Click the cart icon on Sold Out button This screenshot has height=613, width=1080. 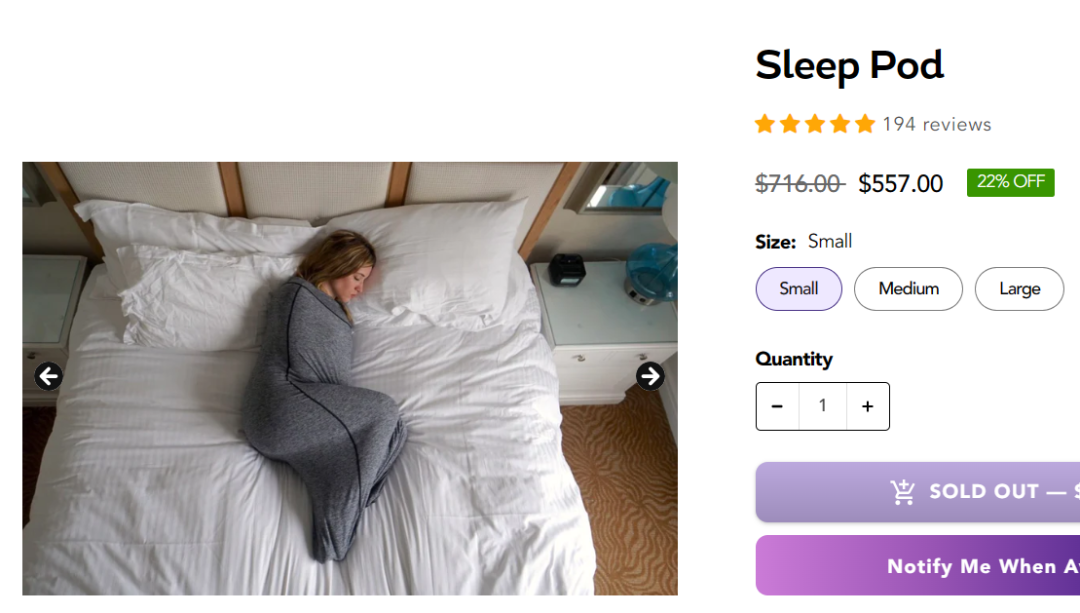click(x=903, y=492)
